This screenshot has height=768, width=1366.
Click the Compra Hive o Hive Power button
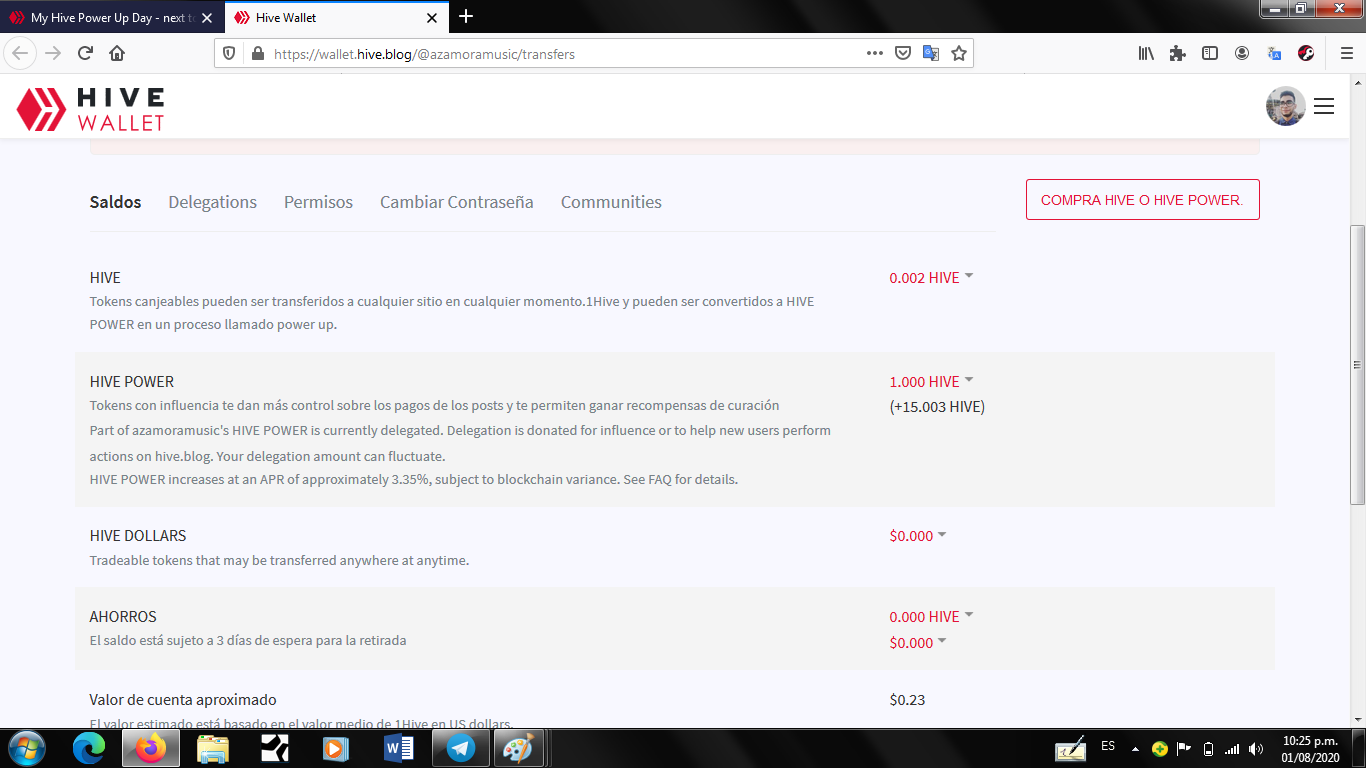point(1142,200)
